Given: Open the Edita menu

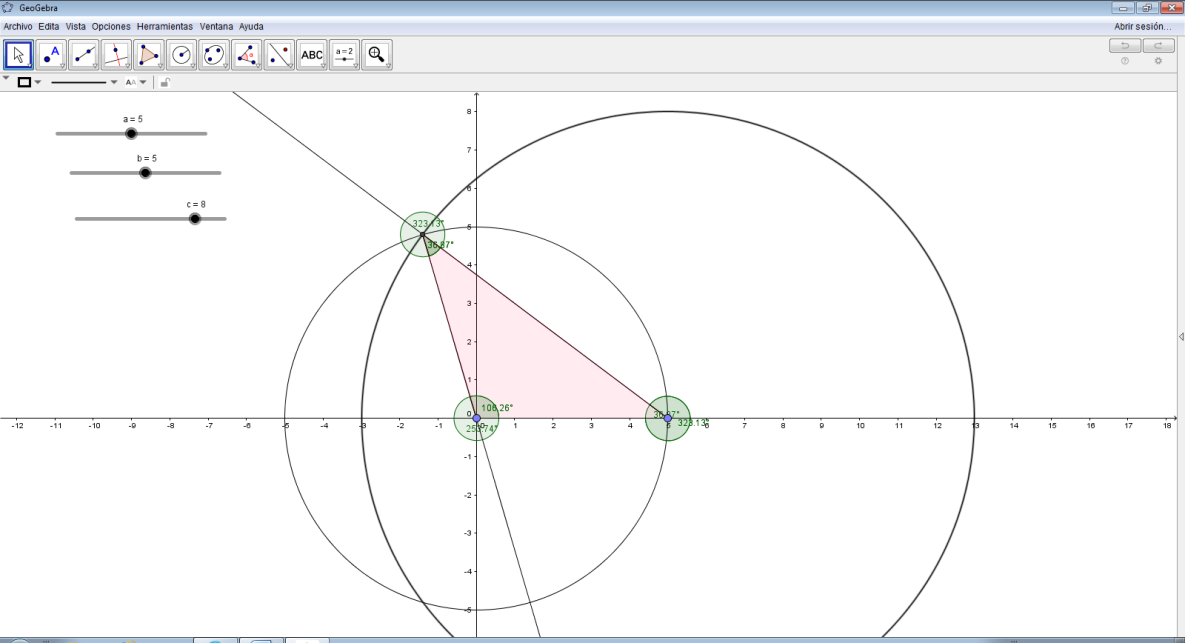Looking at the screenshot, I should (x=48, y=26).
